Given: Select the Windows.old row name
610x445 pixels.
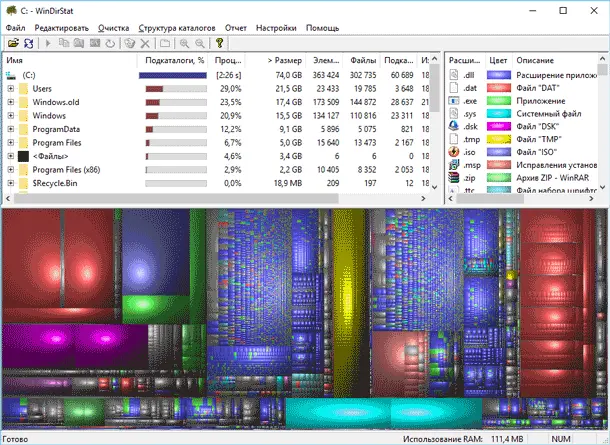Looking at the screenshot, I should tap(56, 102).
